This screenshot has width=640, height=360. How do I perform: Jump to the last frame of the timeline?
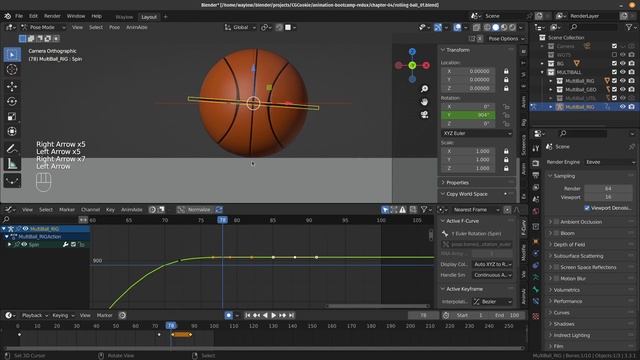pos(291,315)
